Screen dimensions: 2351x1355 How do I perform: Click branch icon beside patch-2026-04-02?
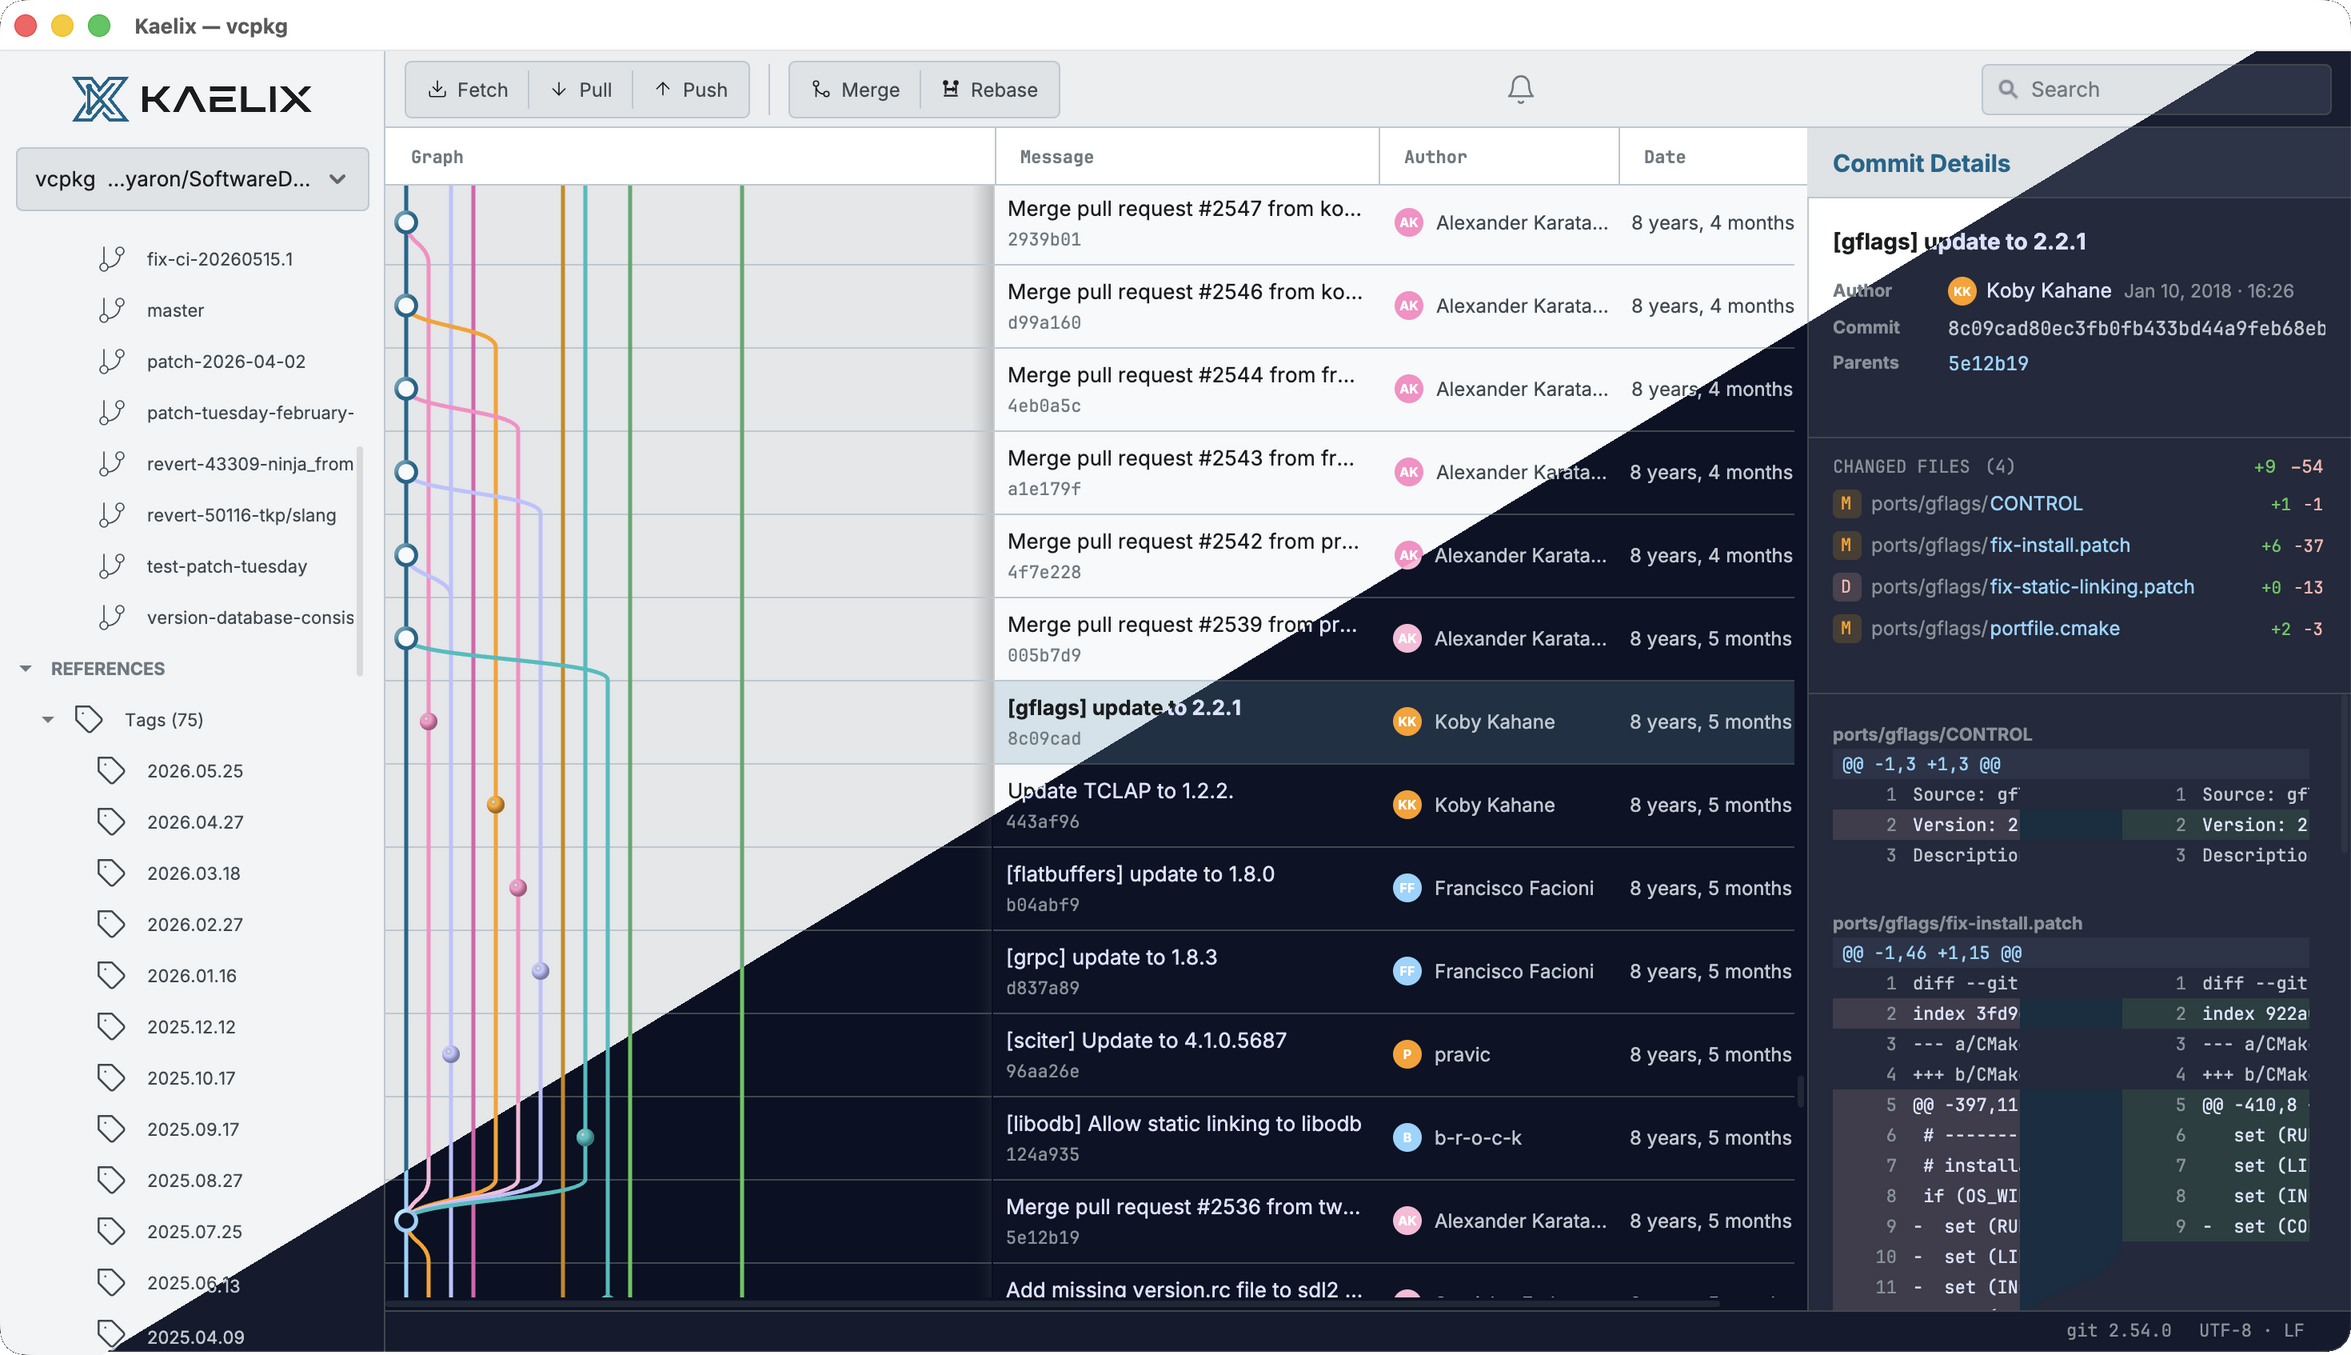(112, 361)
